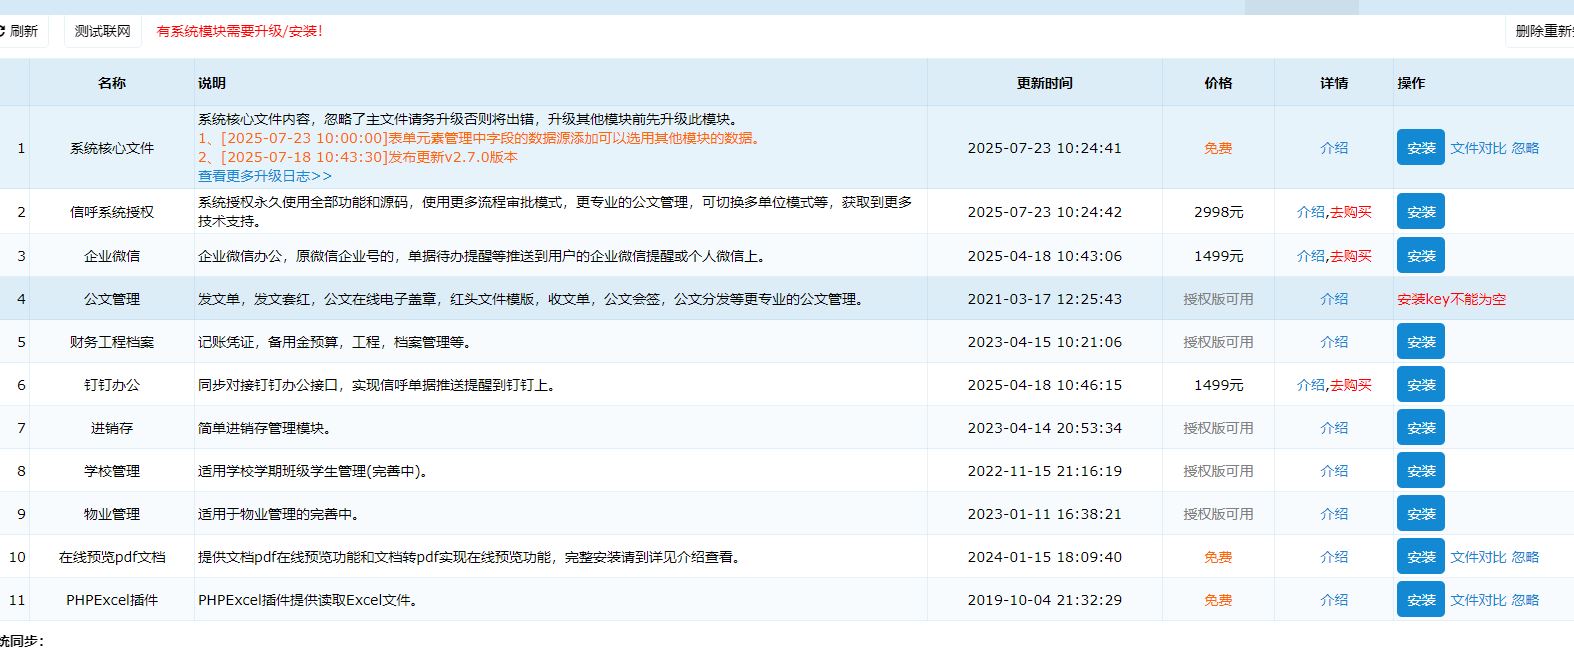
Task: Click the 名称 column header
Action: tap(112, 83)
